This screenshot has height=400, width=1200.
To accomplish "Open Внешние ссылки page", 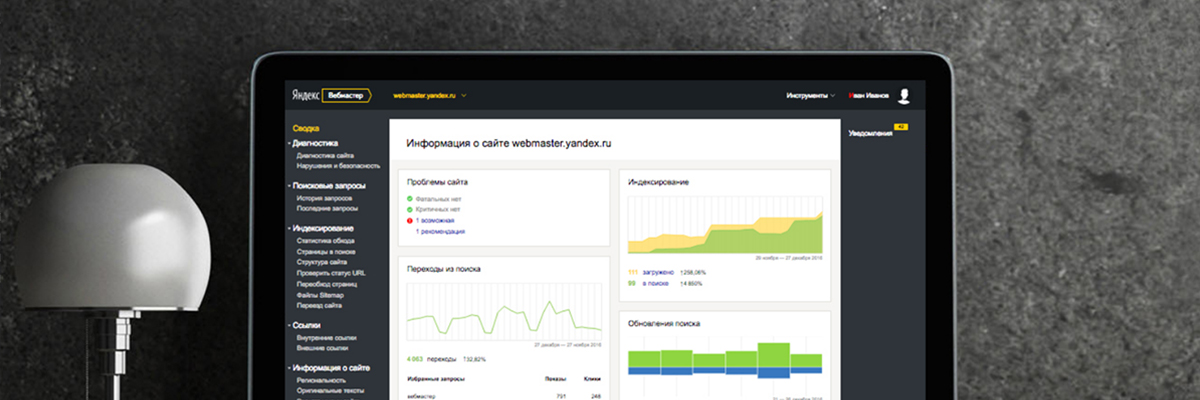I will (323, 348).
